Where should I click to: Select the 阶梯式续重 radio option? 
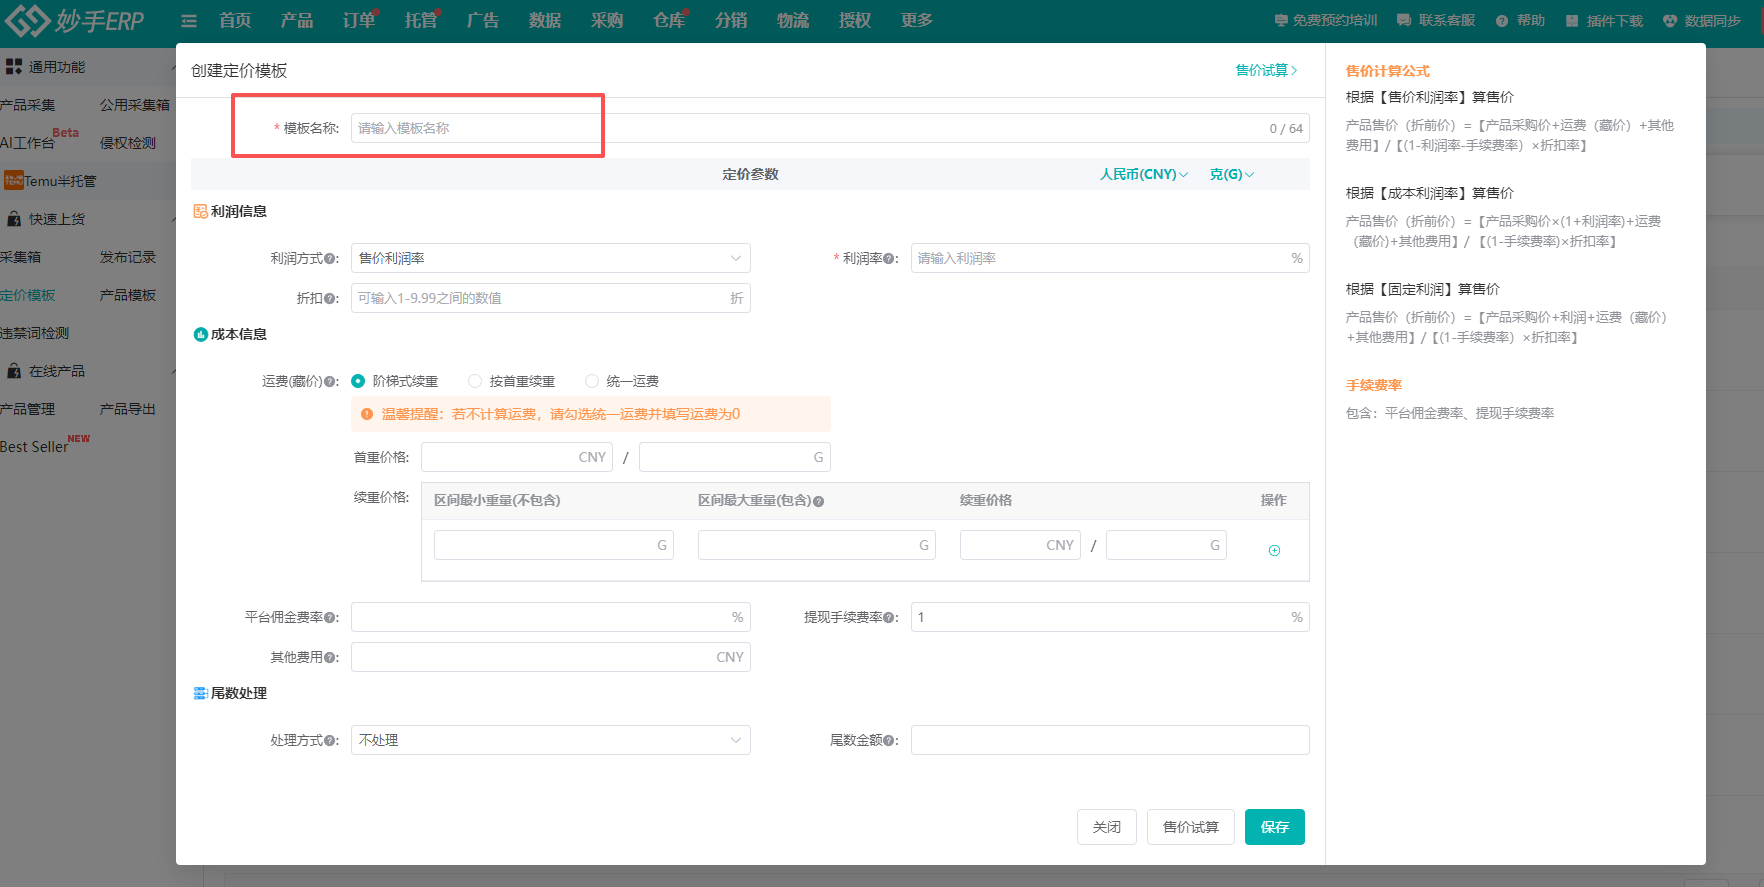click(x=358, y=381)
